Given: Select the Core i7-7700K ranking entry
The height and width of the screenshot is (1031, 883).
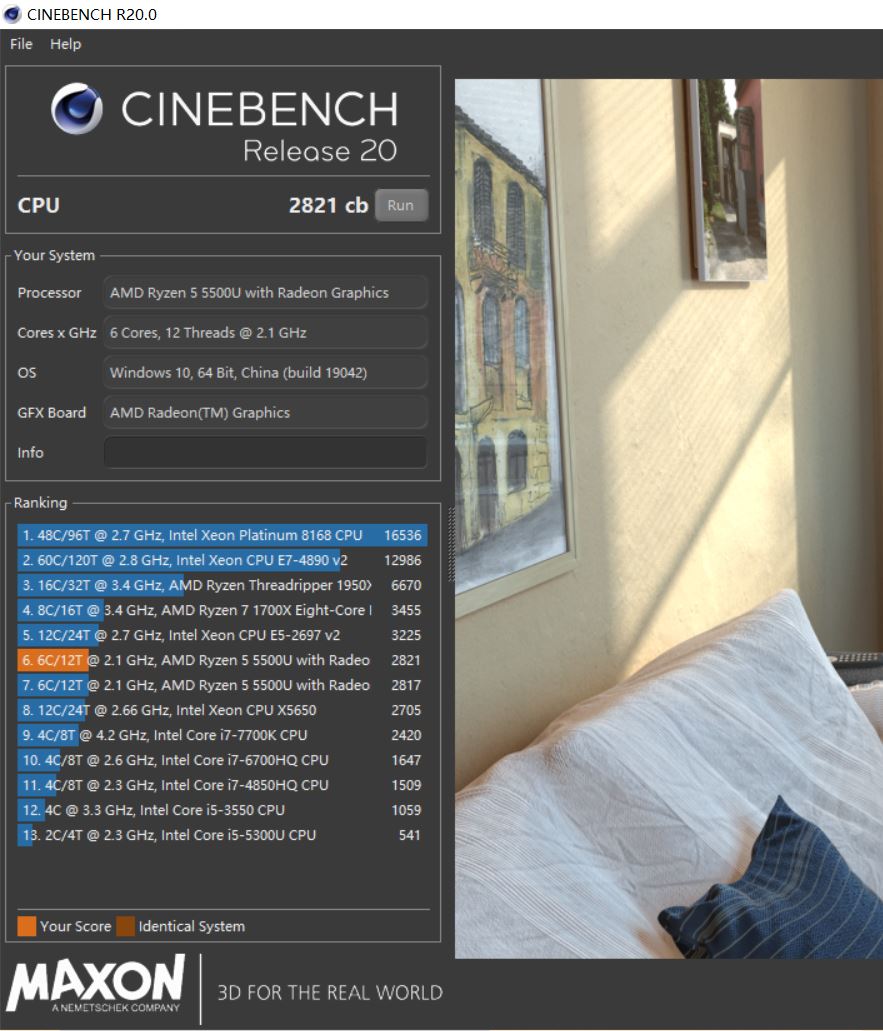Looking at the screenshot, I should [220, 735].
